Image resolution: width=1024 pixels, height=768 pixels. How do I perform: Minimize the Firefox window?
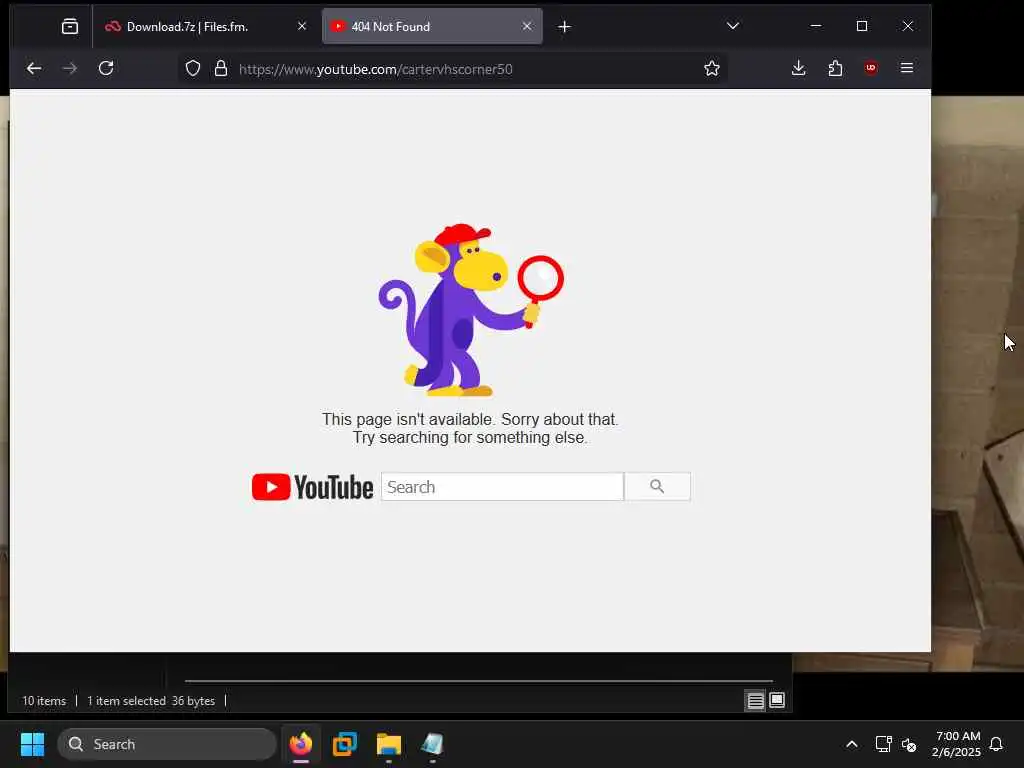[816, 26]
